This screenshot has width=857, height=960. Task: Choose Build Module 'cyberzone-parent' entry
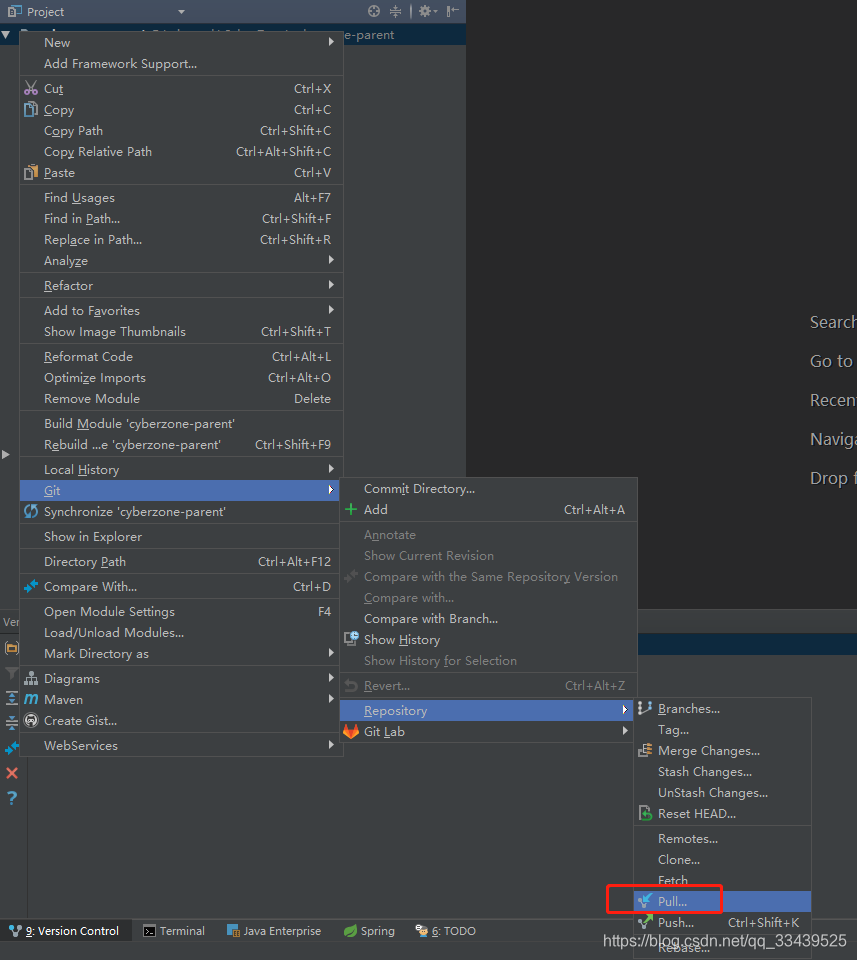tap(181, 424)
